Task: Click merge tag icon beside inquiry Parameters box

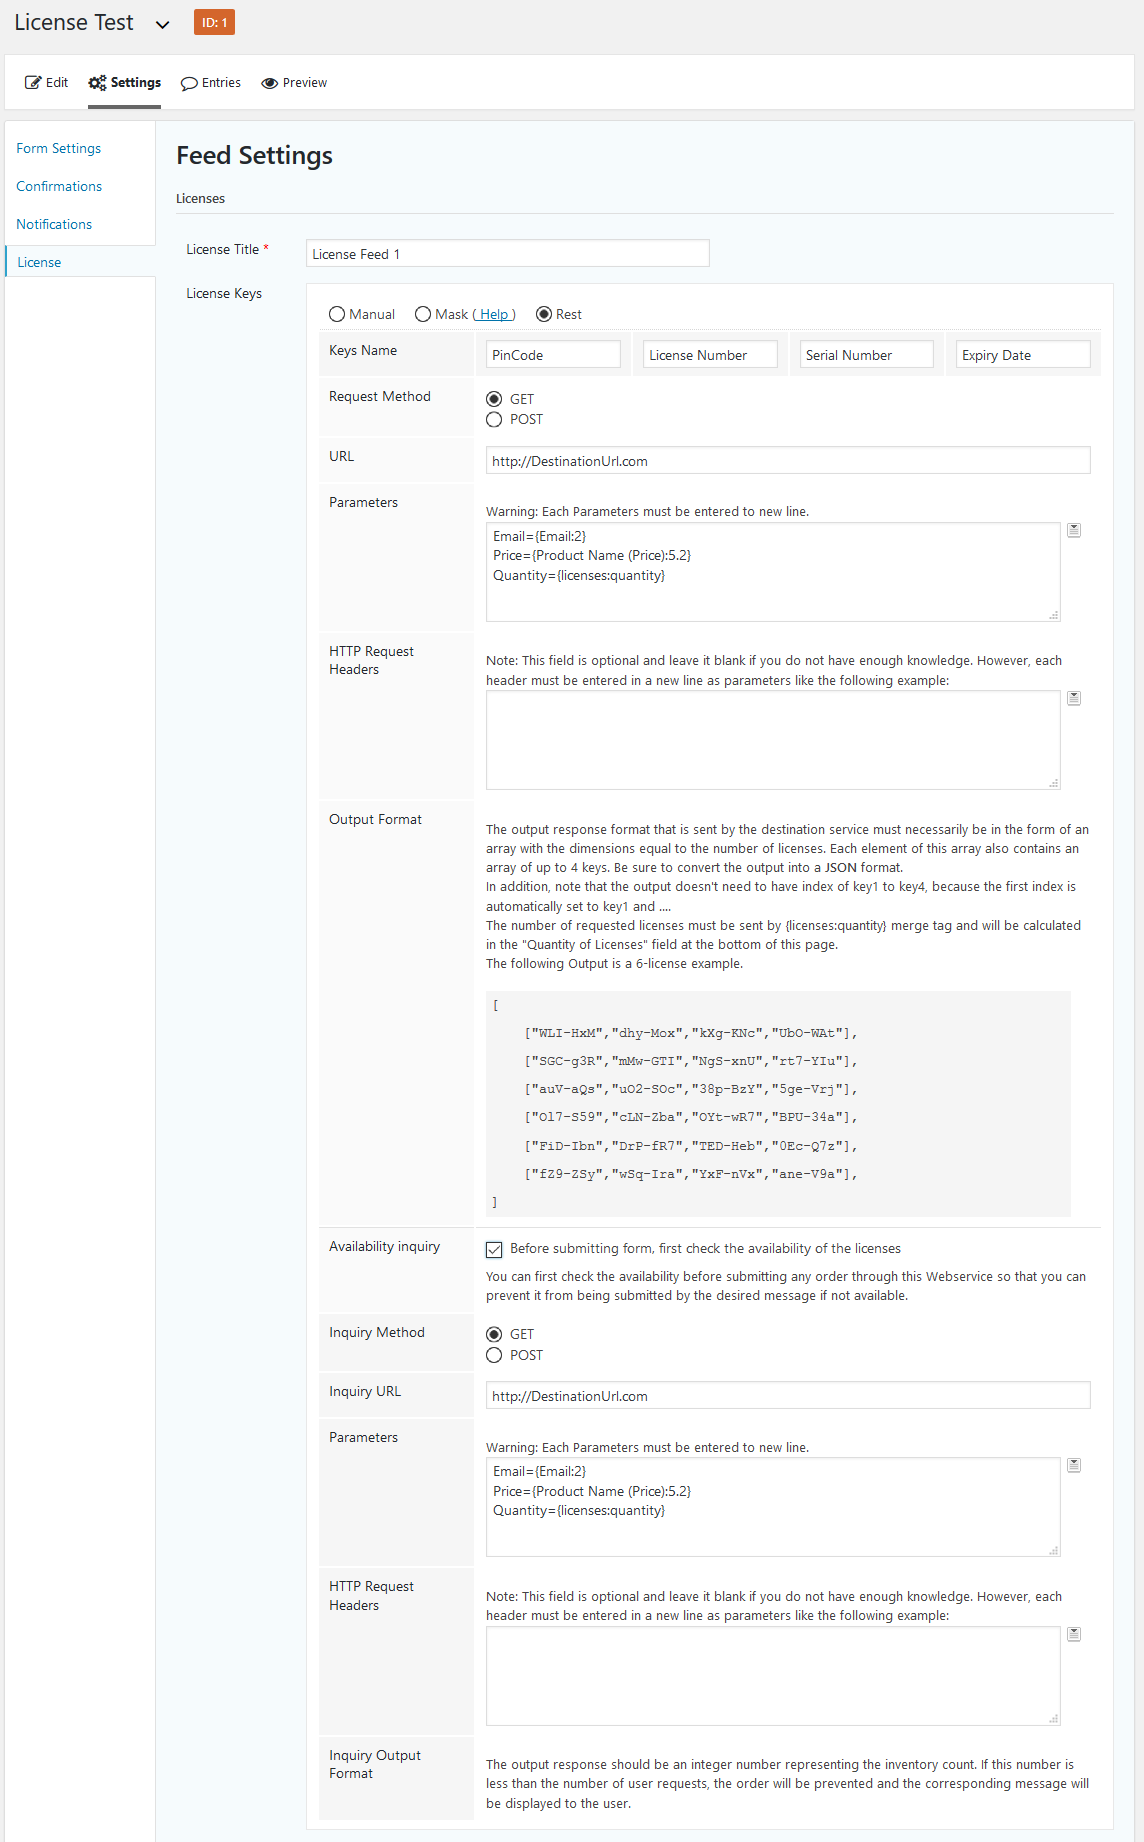Action: click(x=1073, y=1465)
